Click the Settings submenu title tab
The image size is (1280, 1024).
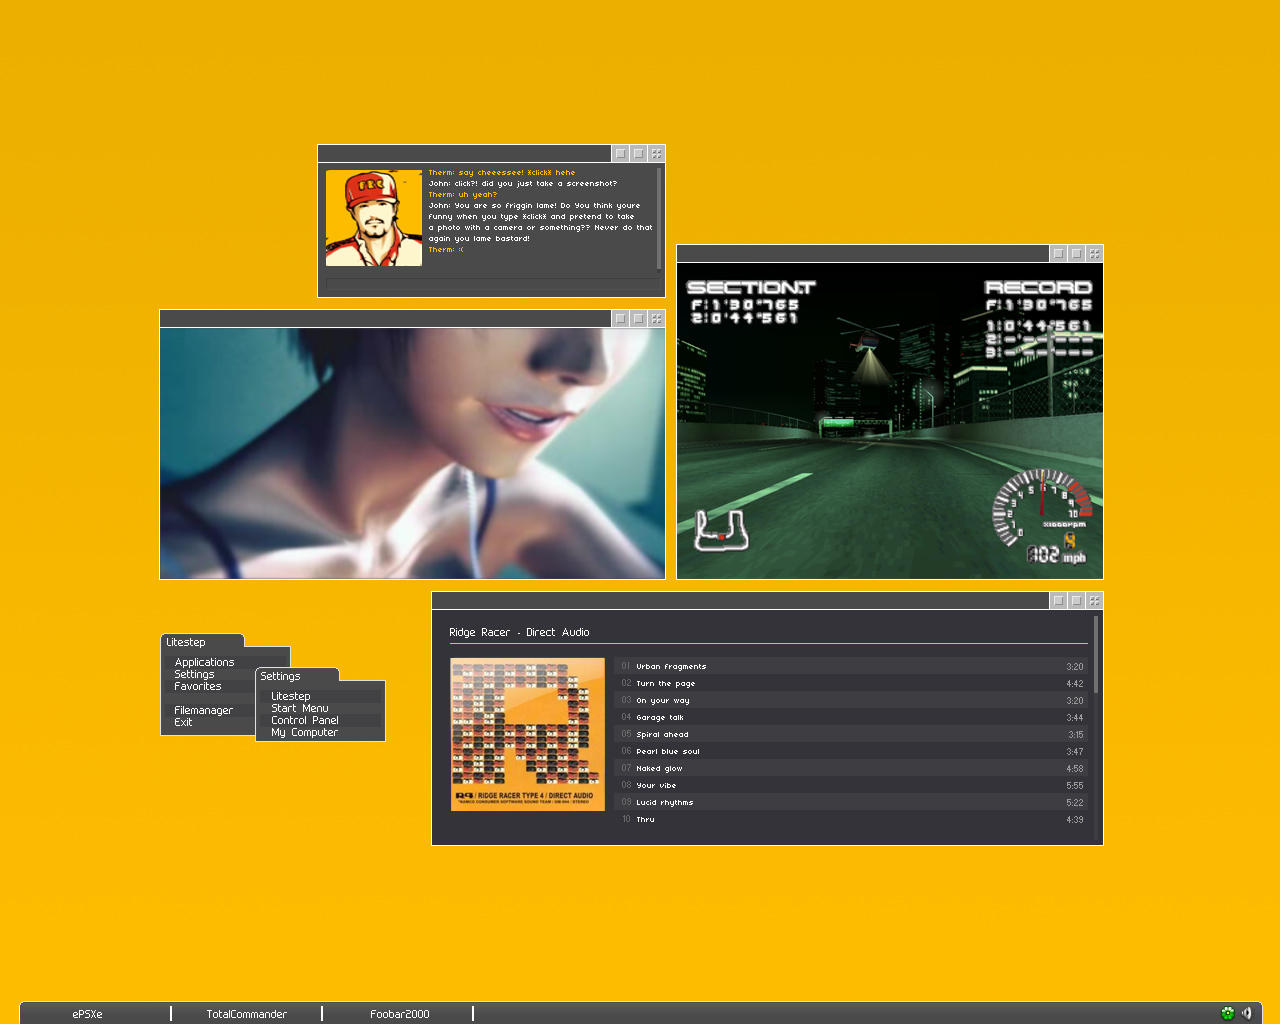point(297,676)
